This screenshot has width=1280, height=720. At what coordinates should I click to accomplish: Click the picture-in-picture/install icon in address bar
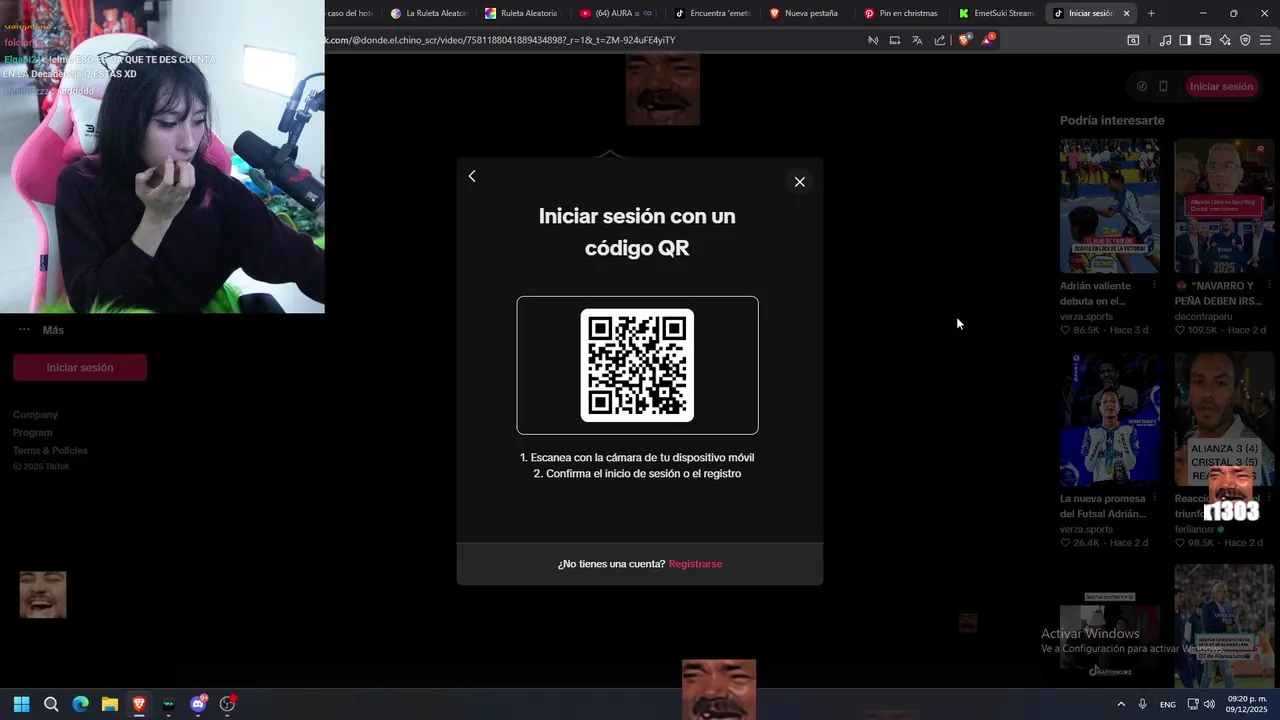point(895,40)
